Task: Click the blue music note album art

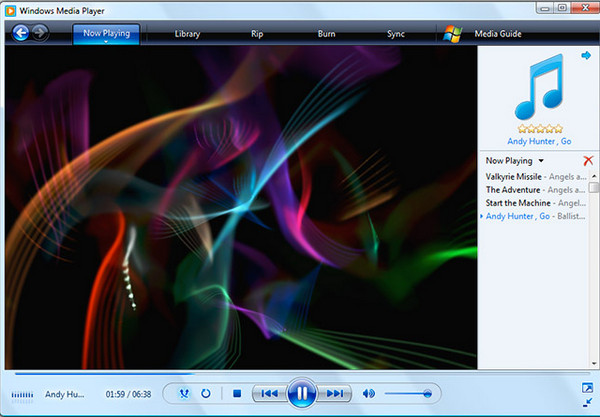Action: coord(540,87)
